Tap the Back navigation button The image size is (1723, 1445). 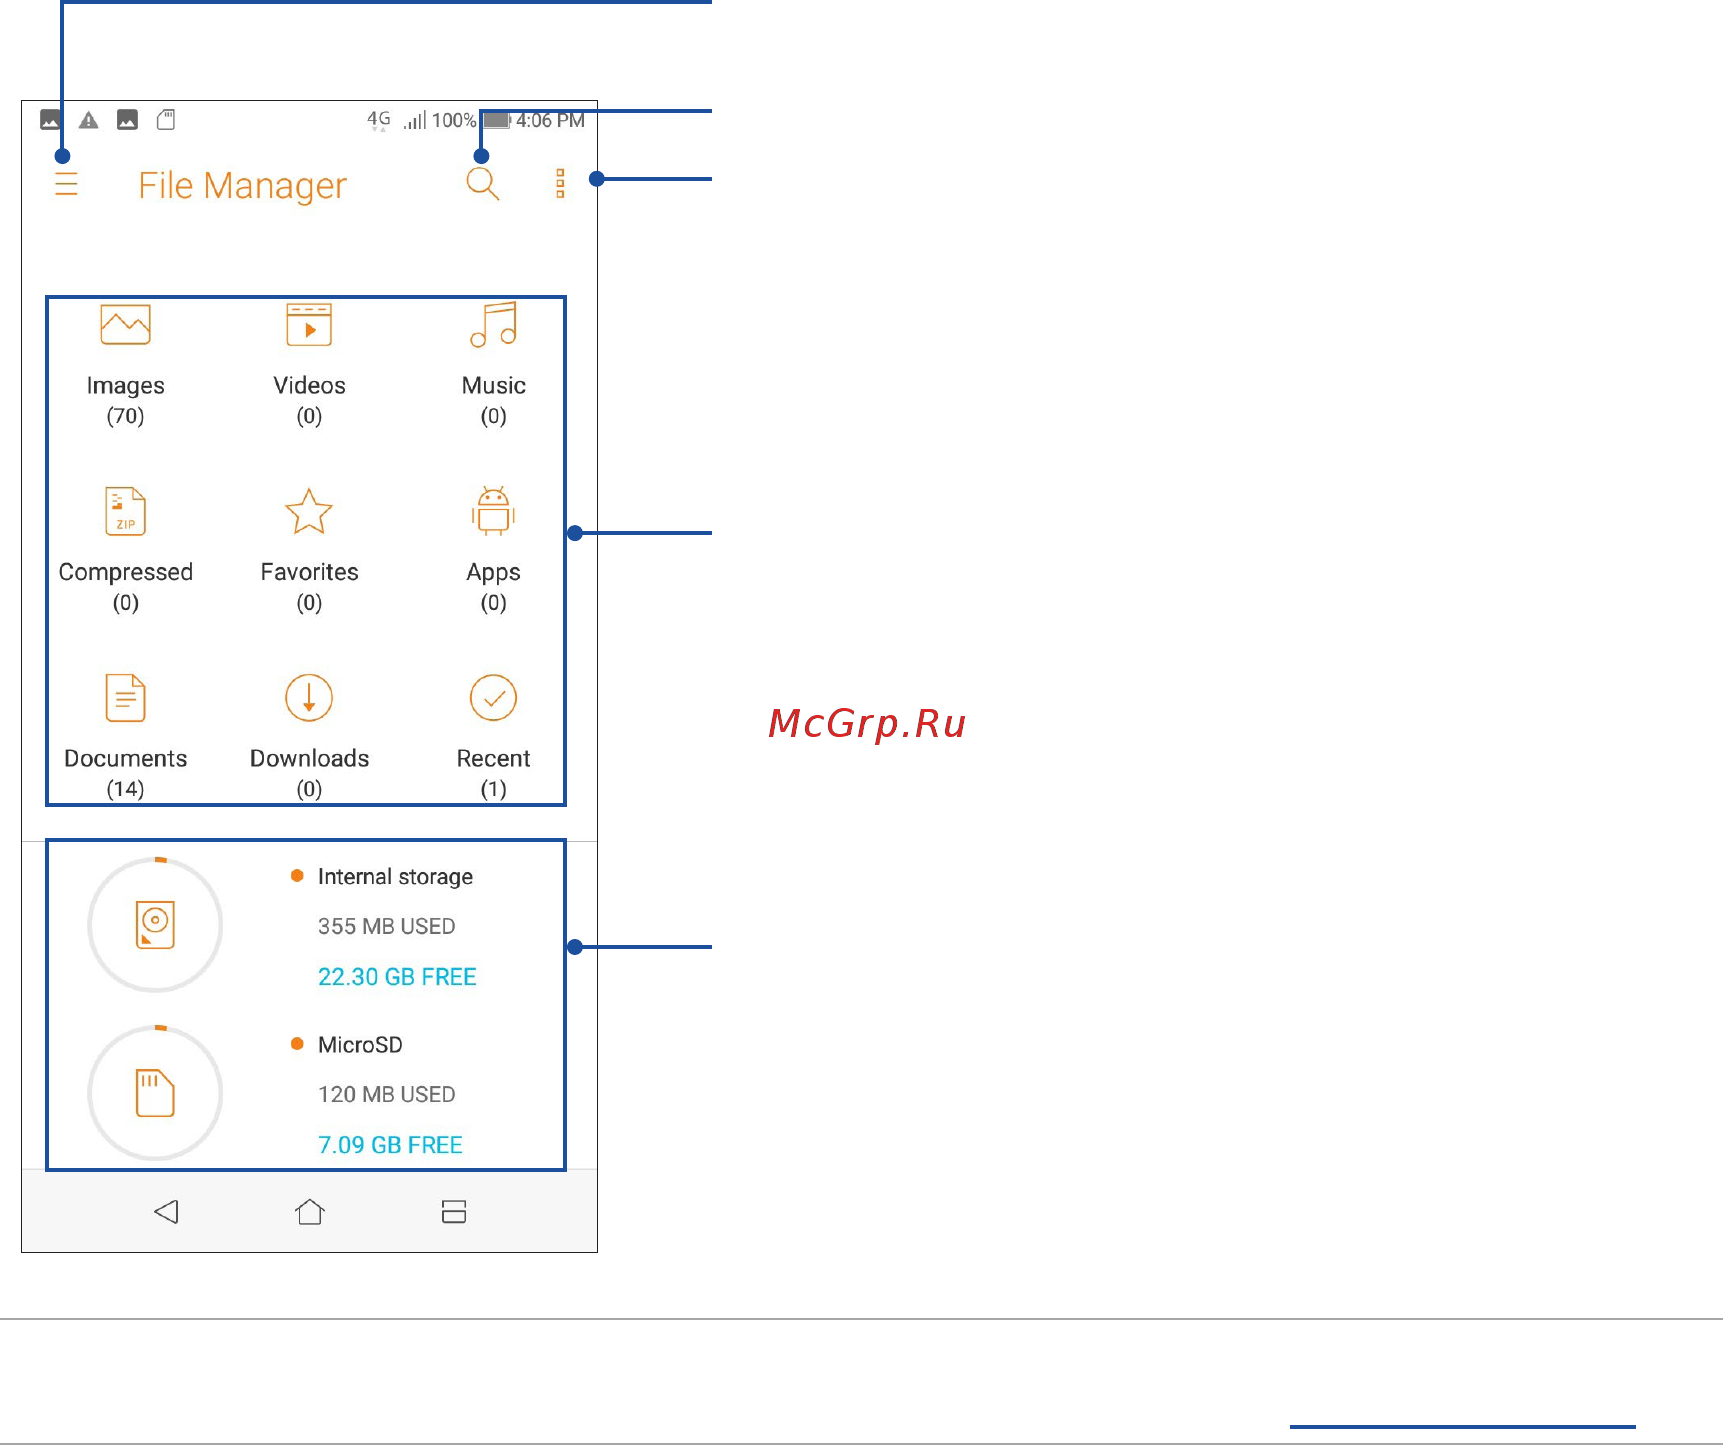[x=166, y=1212]
